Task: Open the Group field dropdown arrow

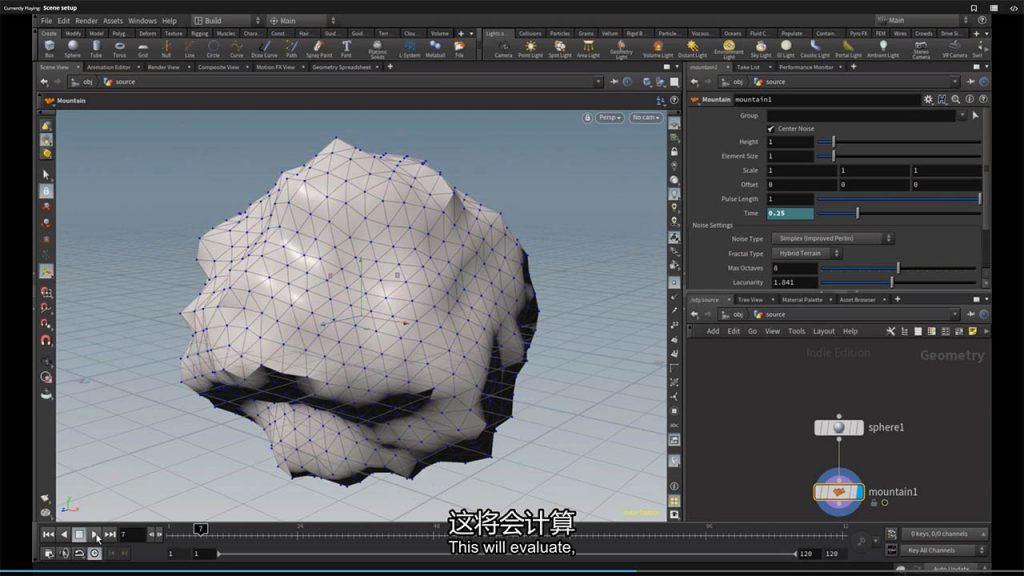Action: point(962,116)
